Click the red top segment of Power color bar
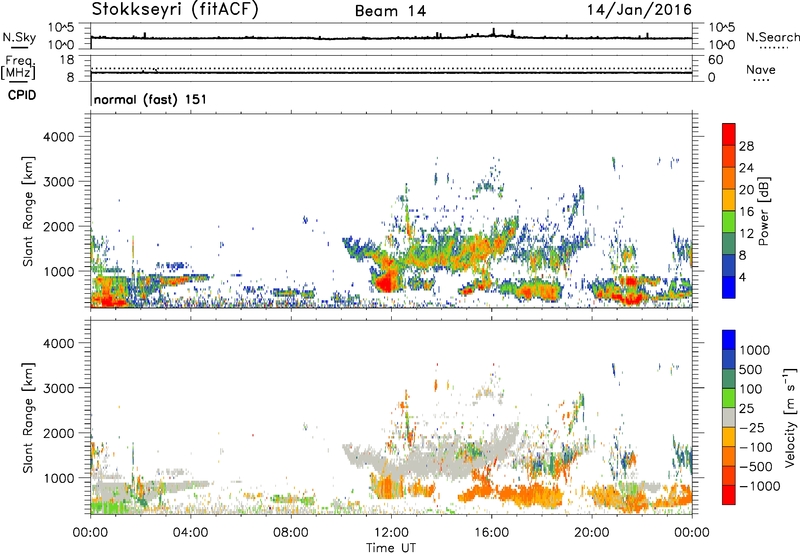 [729, 134]
